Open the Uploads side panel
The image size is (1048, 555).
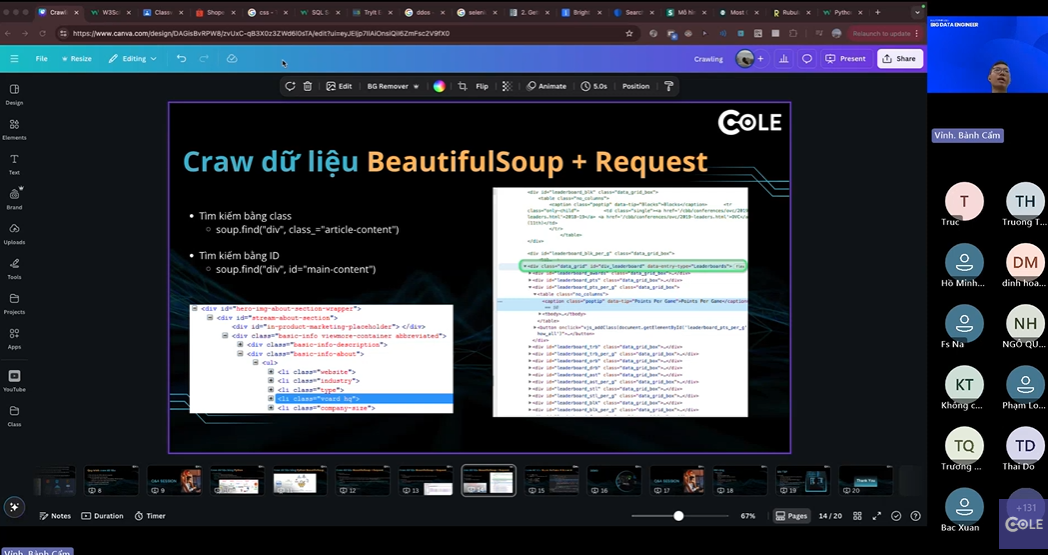[x=14, y=234]
